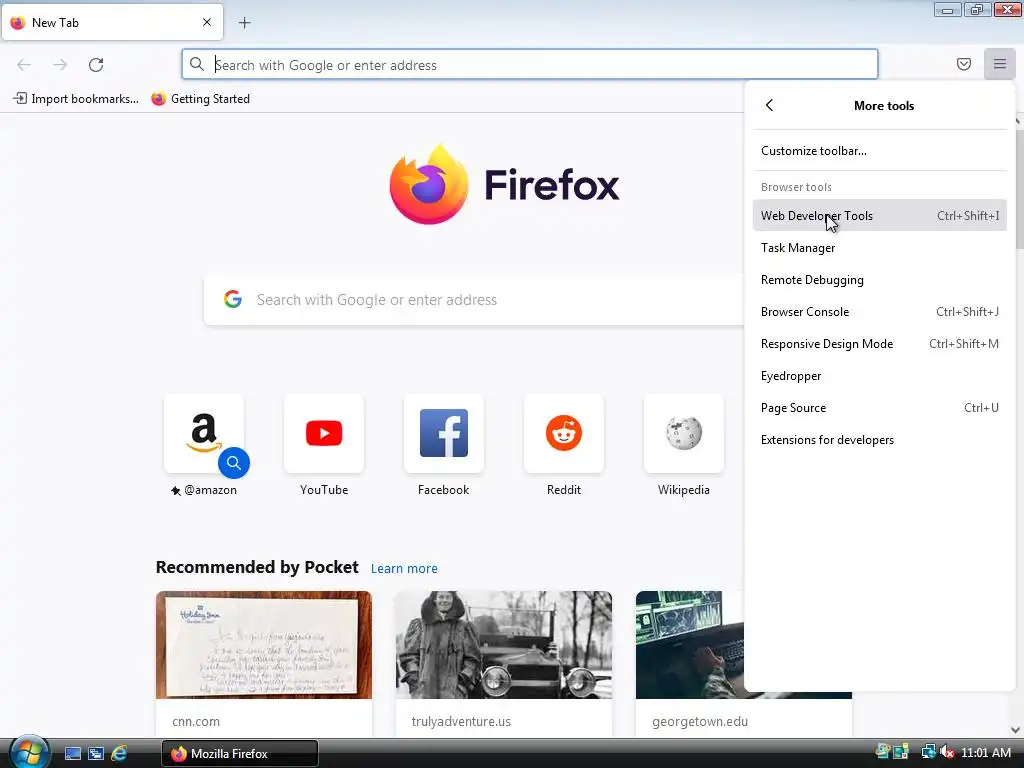1024x768 pixels.
Task: Open the Facebook top site tile
Action: click(443, 434)
